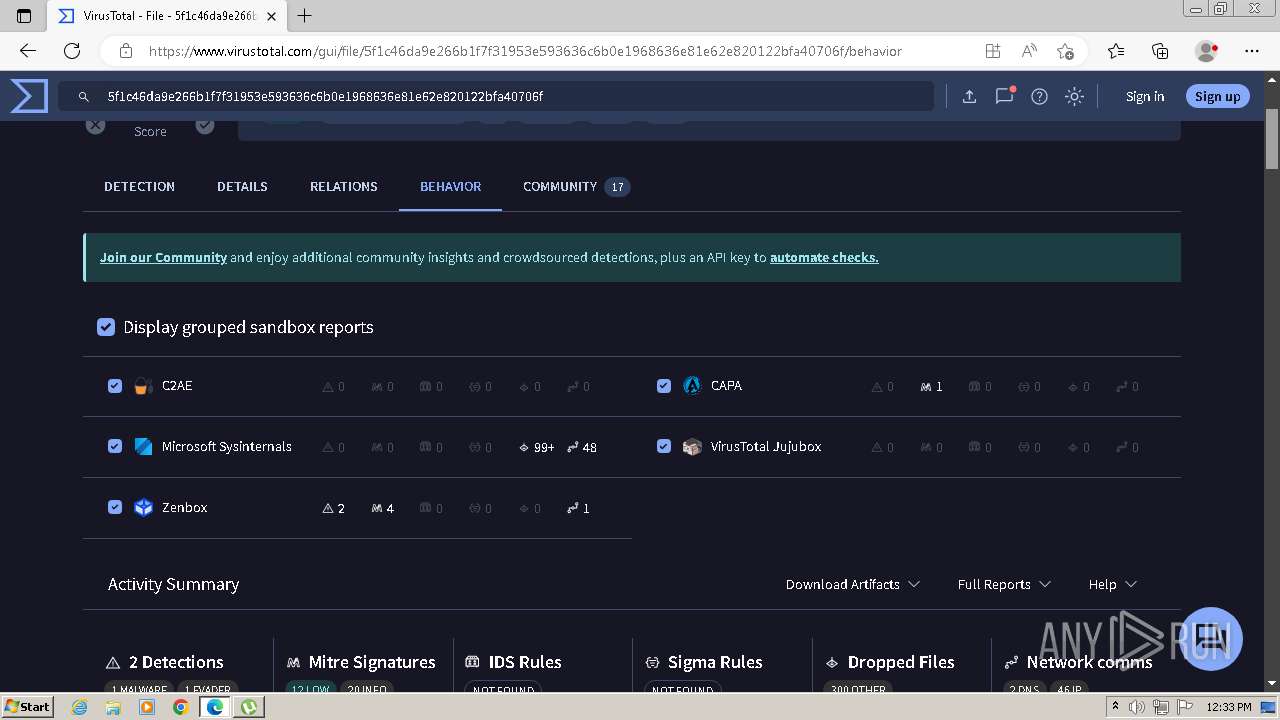Toggle Display grouped sandbox reports checkbox

point(106,327)
